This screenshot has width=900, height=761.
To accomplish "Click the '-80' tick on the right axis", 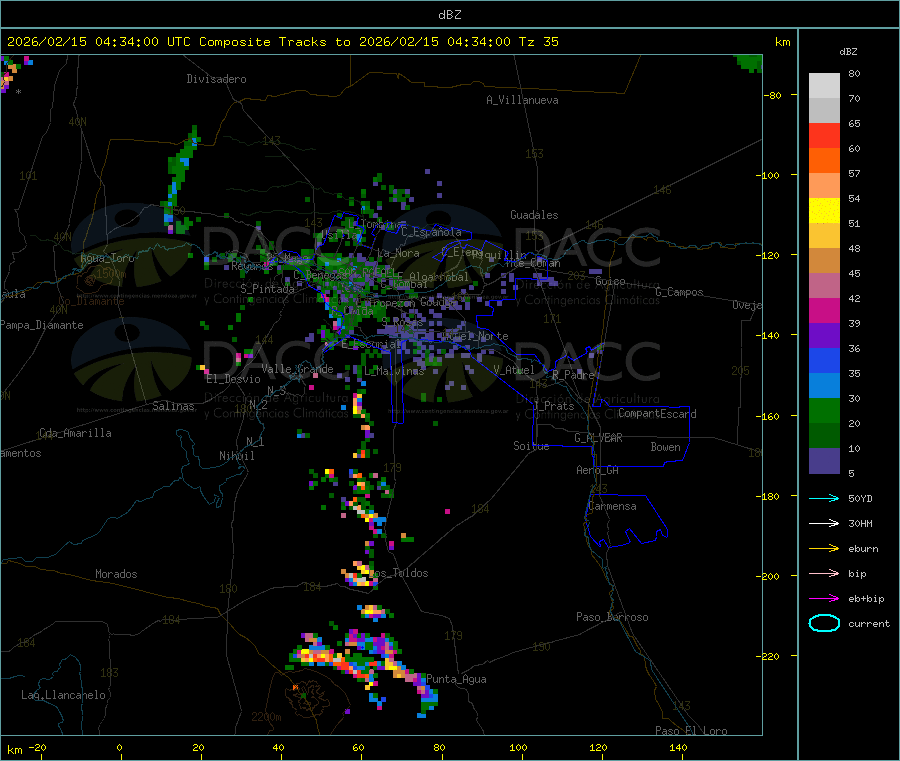I will click(773, 95).
